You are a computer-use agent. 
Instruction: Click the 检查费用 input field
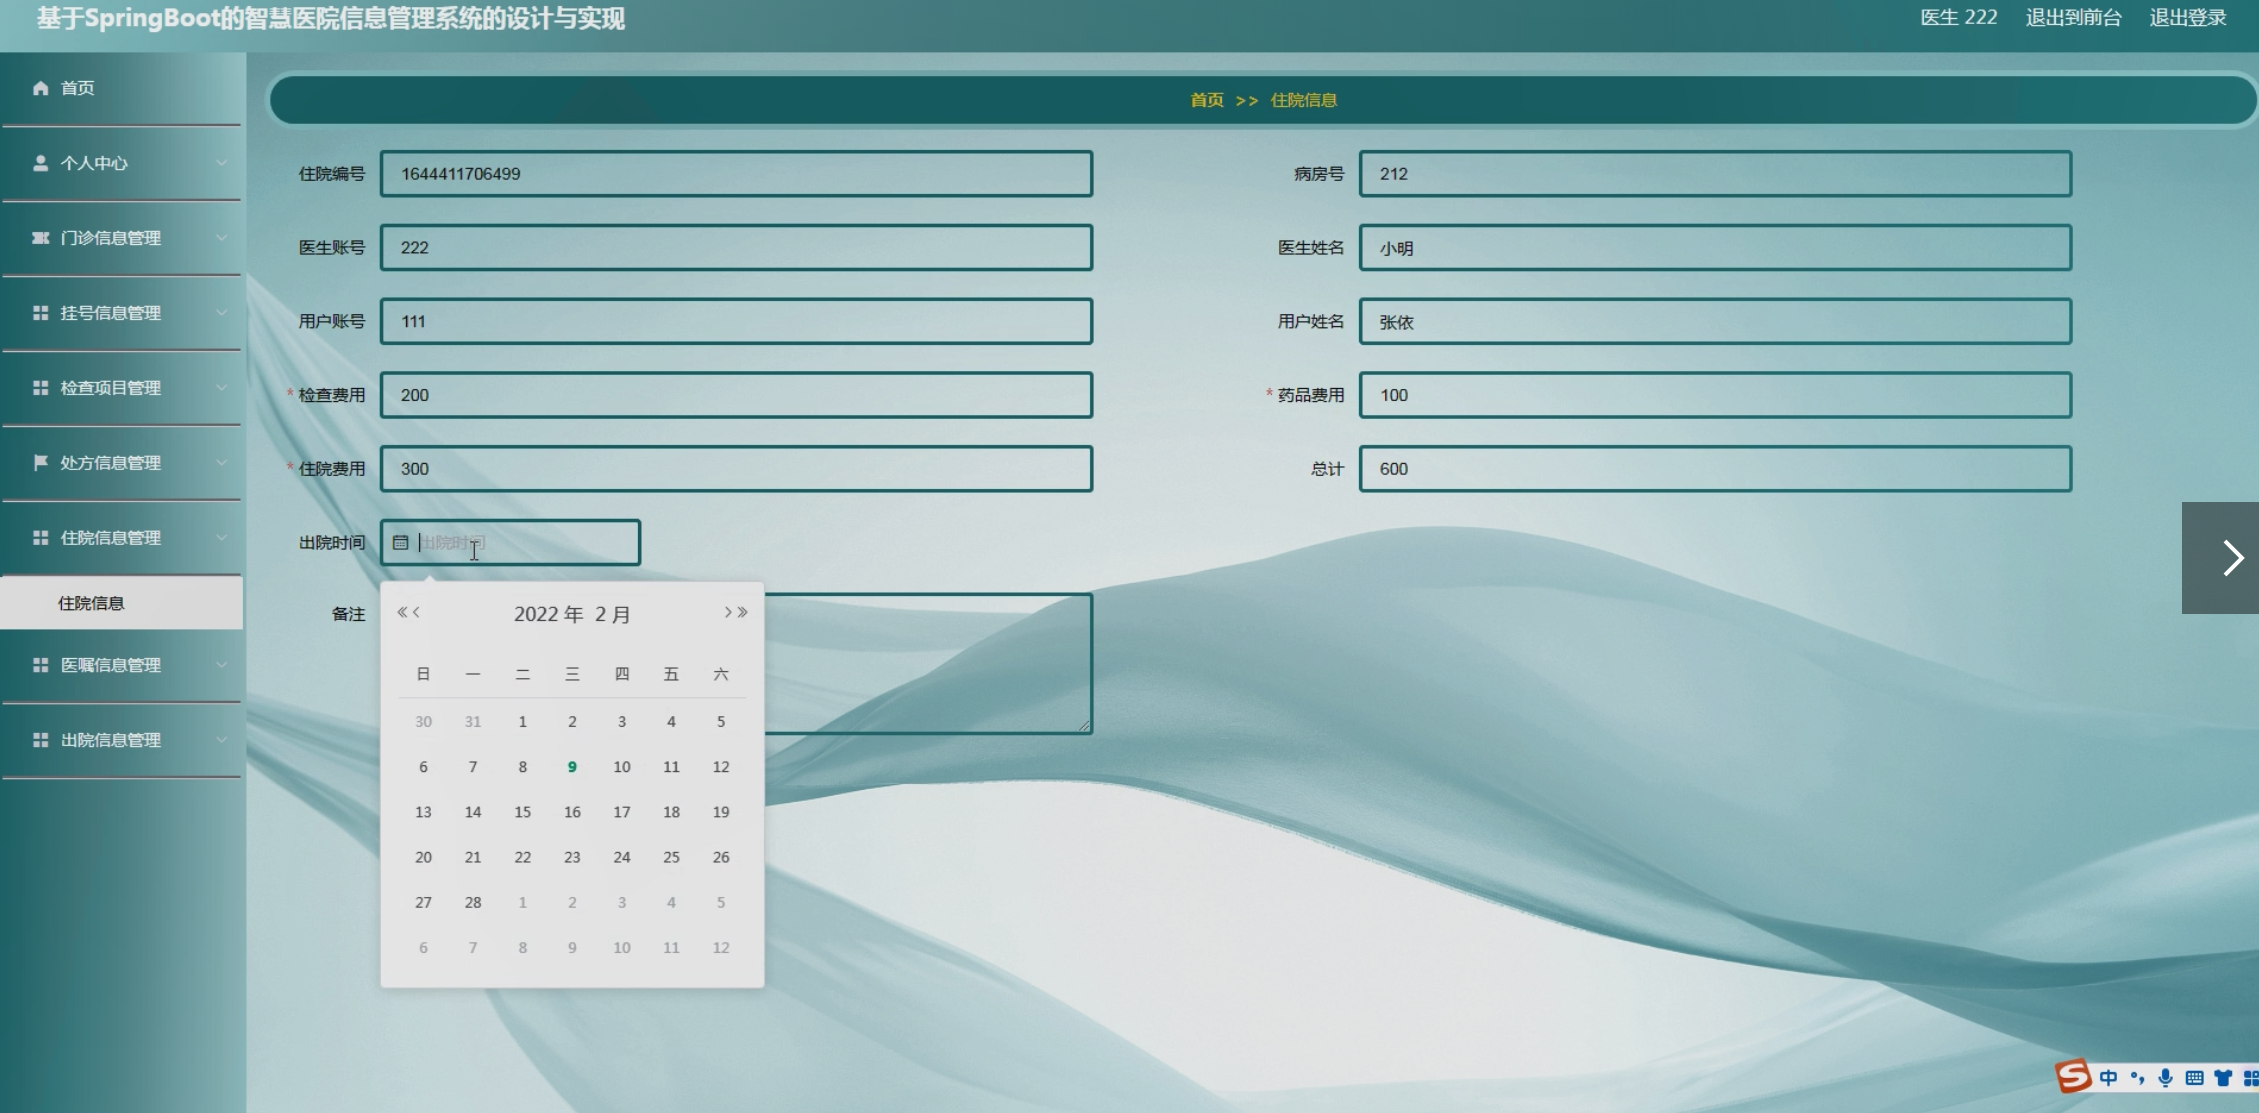point(735,395)
